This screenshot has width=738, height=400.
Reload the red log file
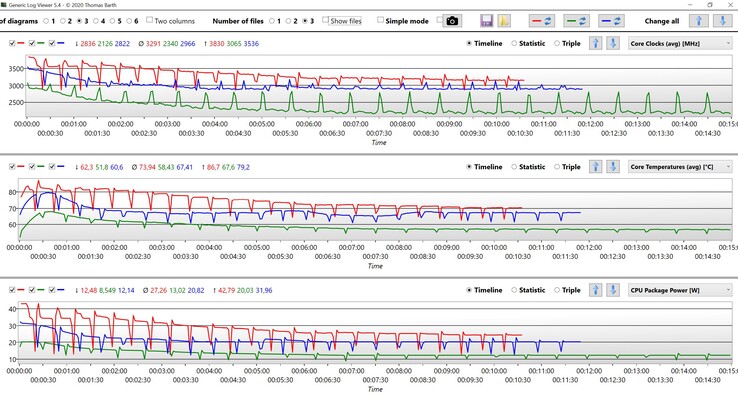[540, 21]
